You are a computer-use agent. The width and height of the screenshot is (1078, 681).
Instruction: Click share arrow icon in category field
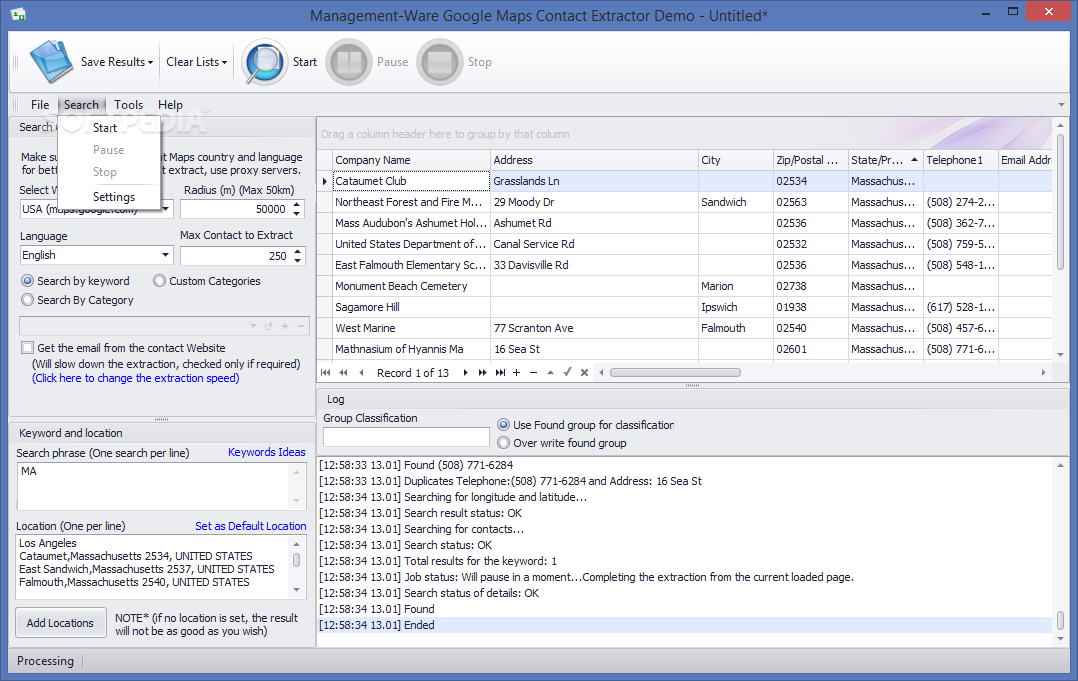point(269,326)
